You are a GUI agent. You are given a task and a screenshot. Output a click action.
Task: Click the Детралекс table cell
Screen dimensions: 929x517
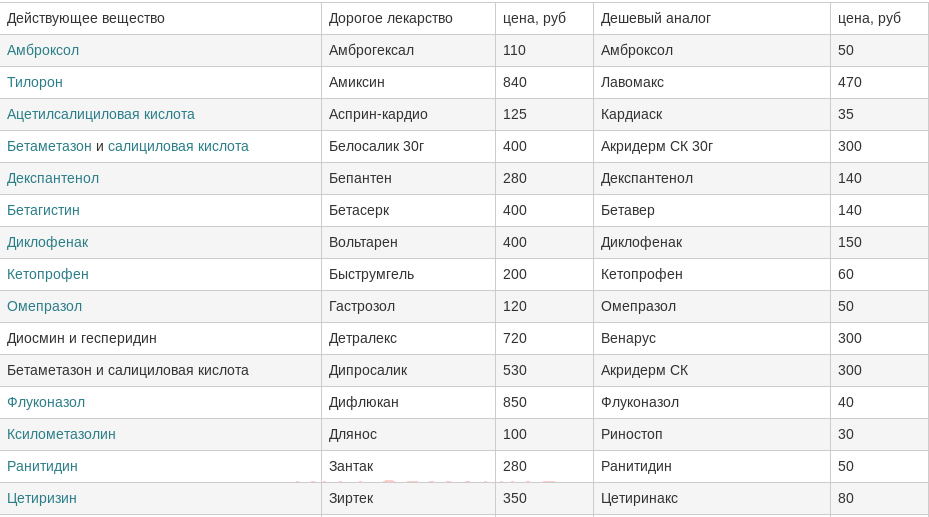coord(408,338)
